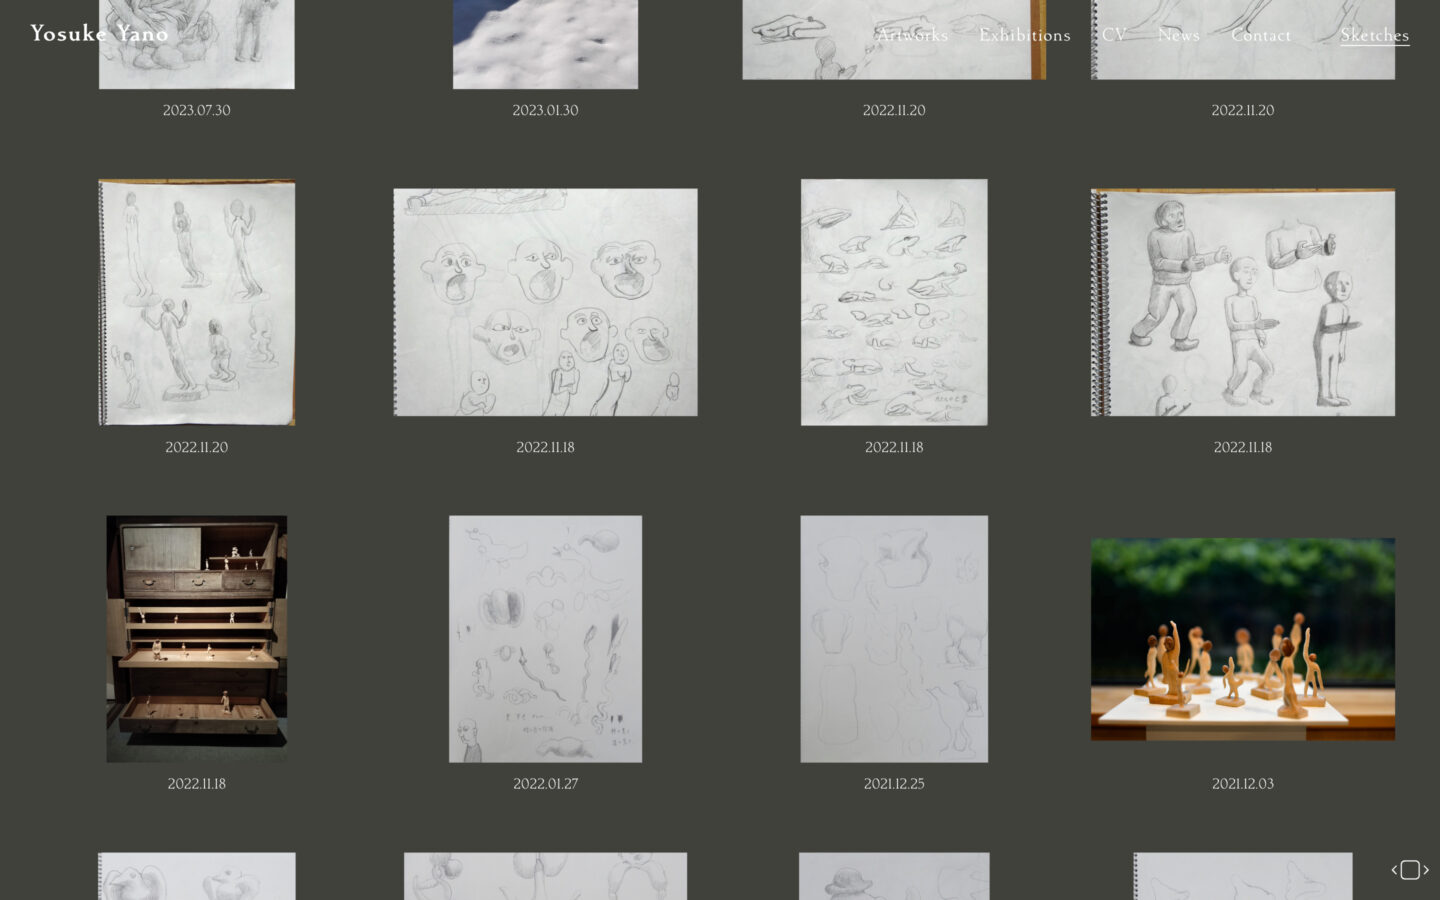The image size is (1440, 900).
Task: Open sketch of man reaching with arms out
Action: pos(1242,302)
